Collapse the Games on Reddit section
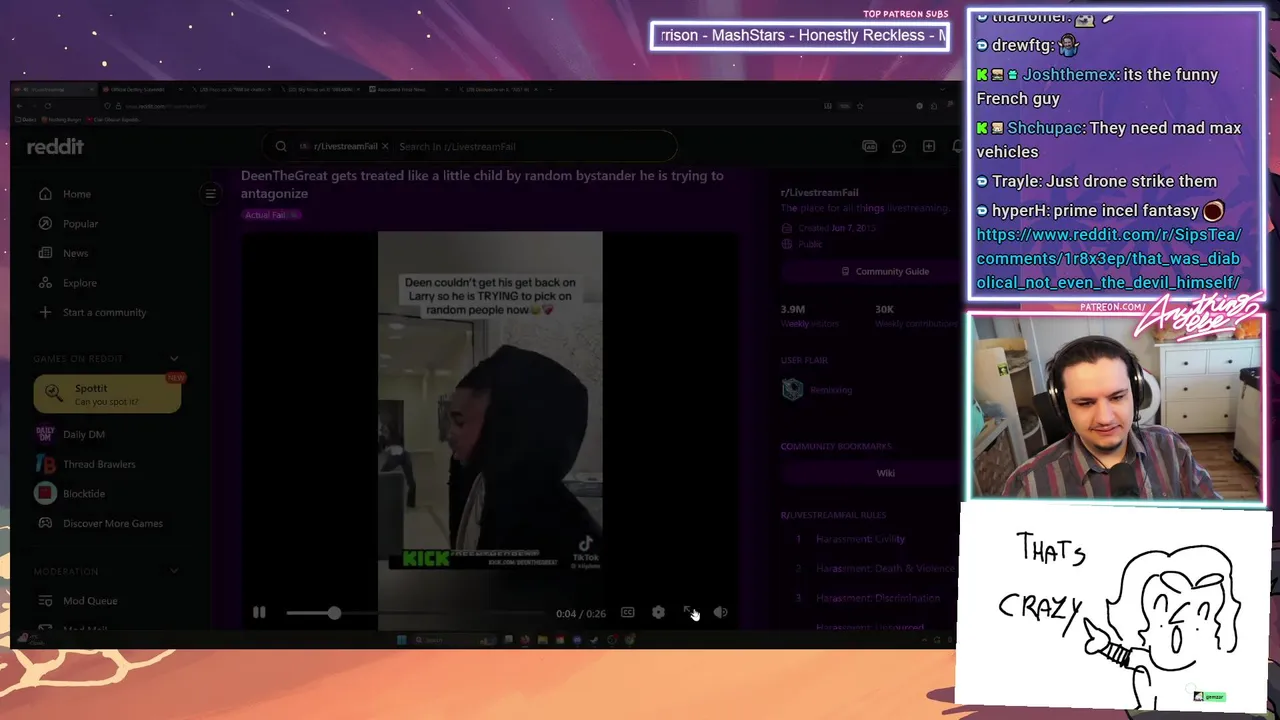The height and width of the screenshot is (720, 1280). [174, 358]
